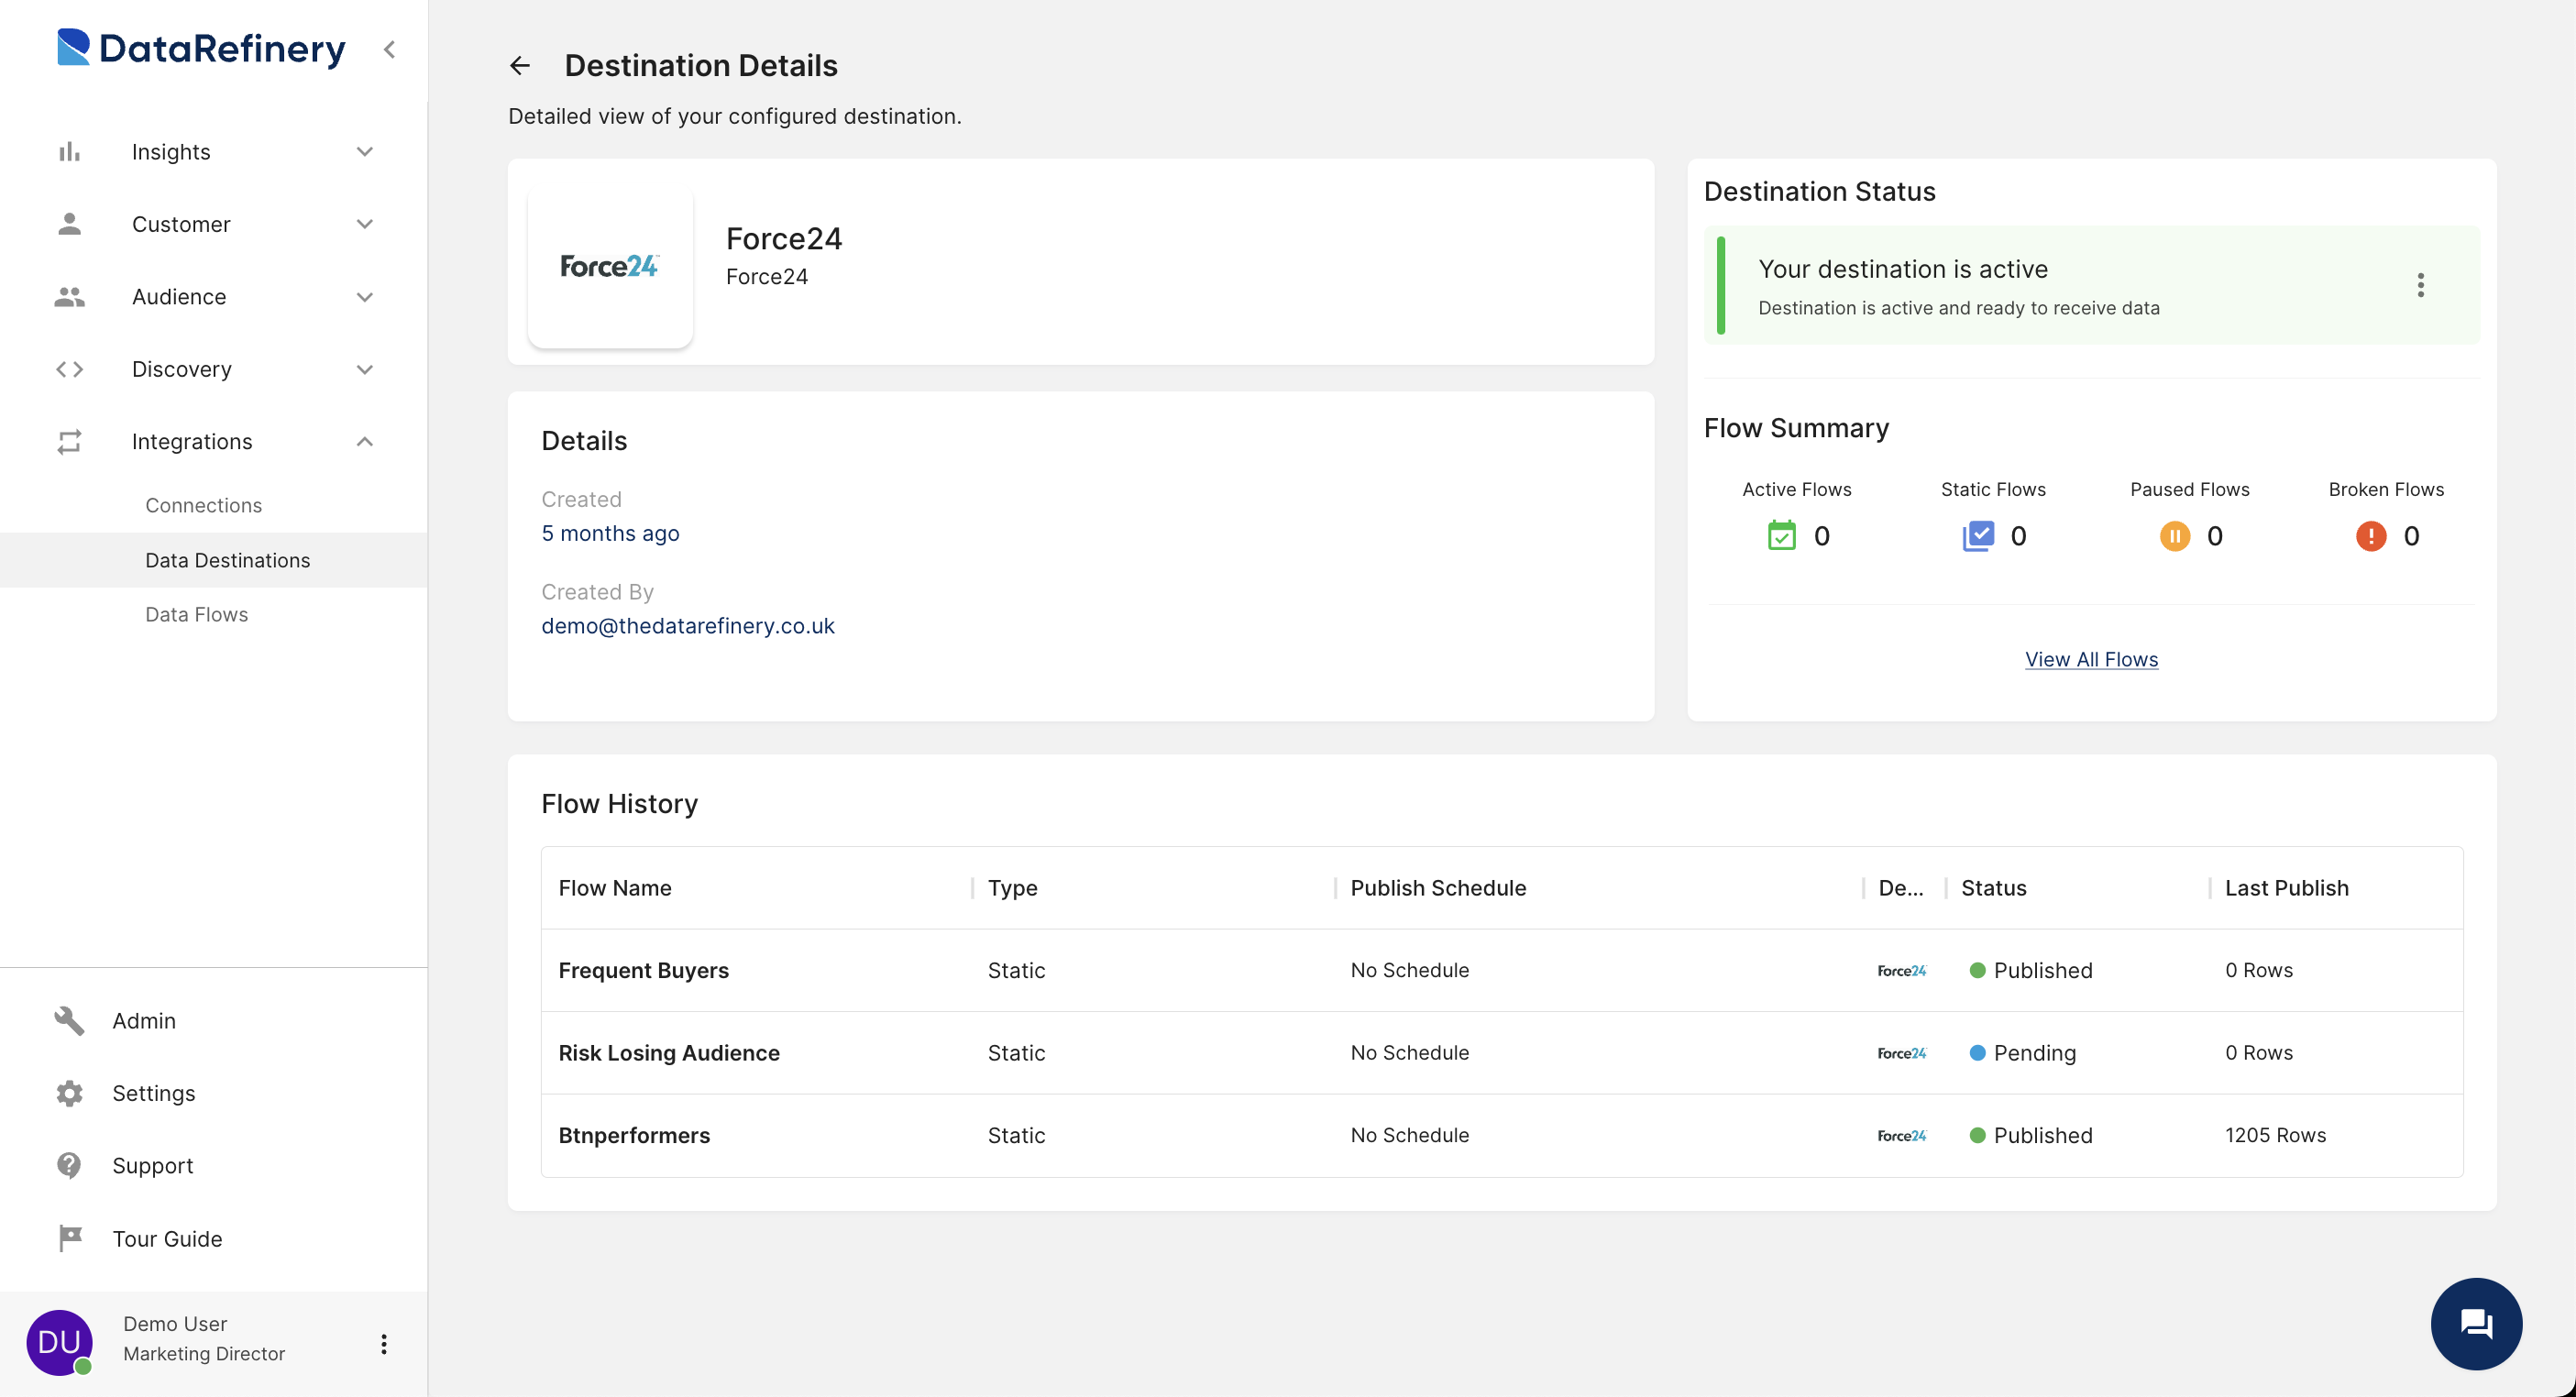Click 'No Schedule' in Risk Losing Audience row
The image size is (2576, 1397).
click(x=1409, y=1053)
